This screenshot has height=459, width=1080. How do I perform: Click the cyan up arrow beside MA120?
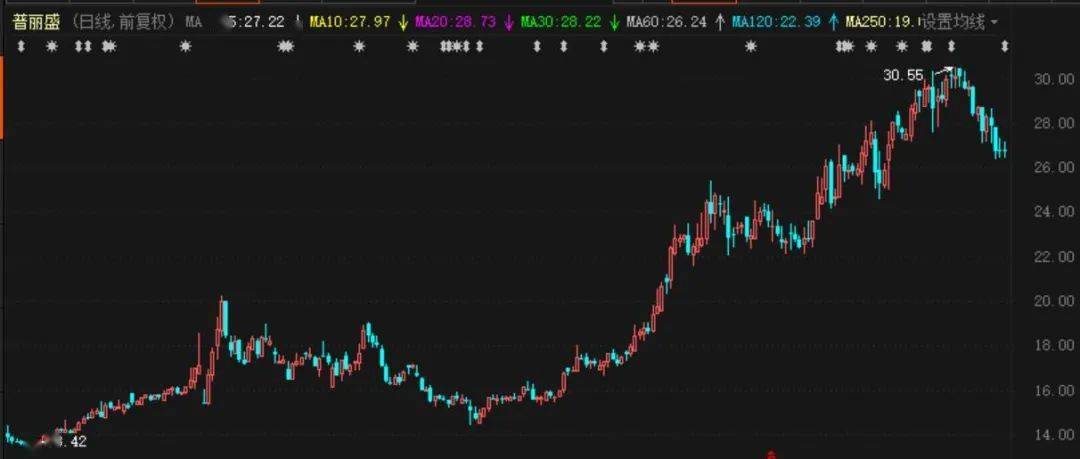click(833, 23)
